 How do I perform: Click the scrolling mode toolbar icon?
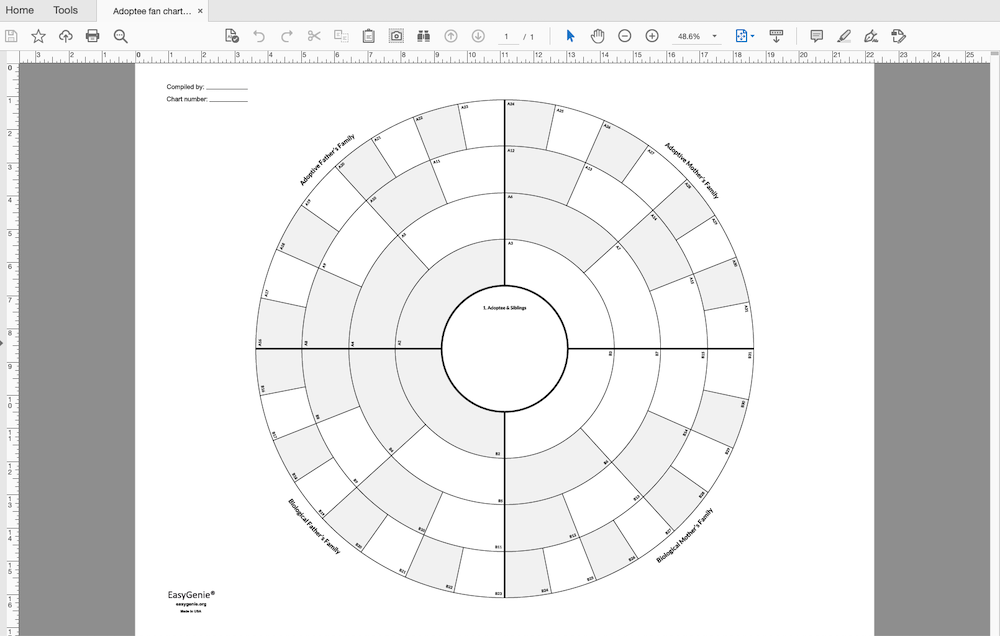(x=776, y=36)
